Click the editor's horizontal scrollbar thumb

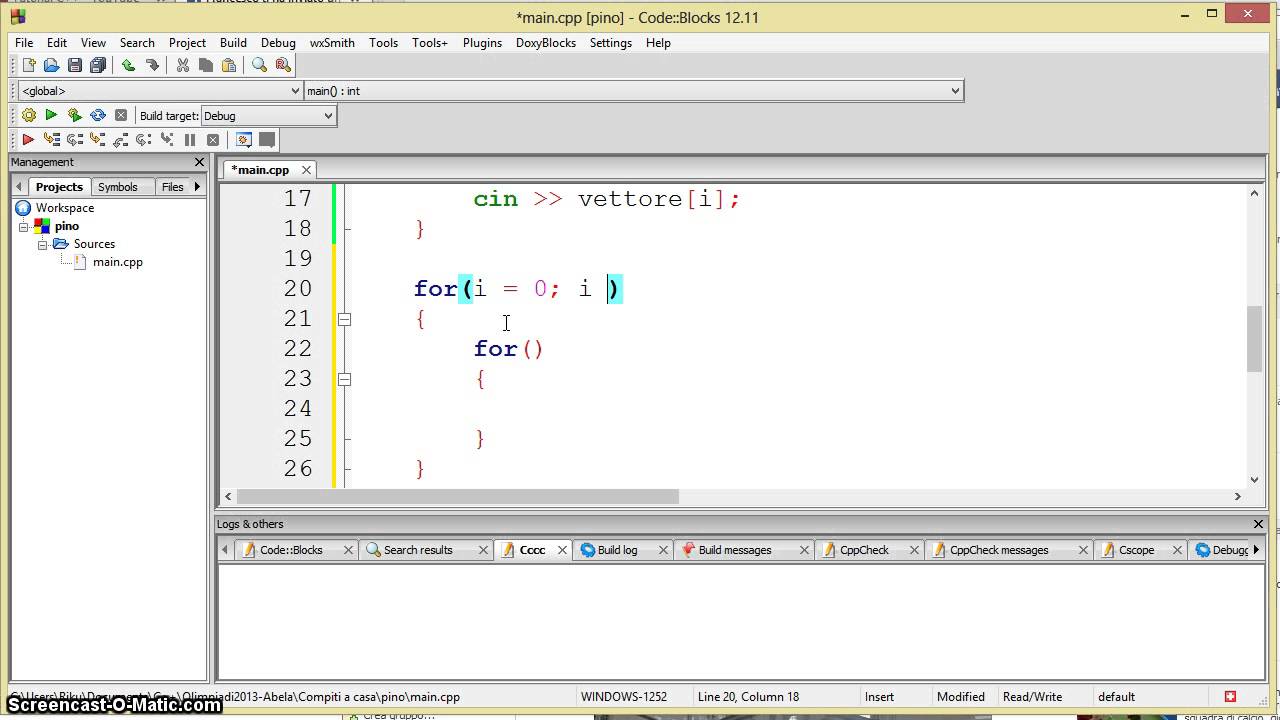[458, 496]
